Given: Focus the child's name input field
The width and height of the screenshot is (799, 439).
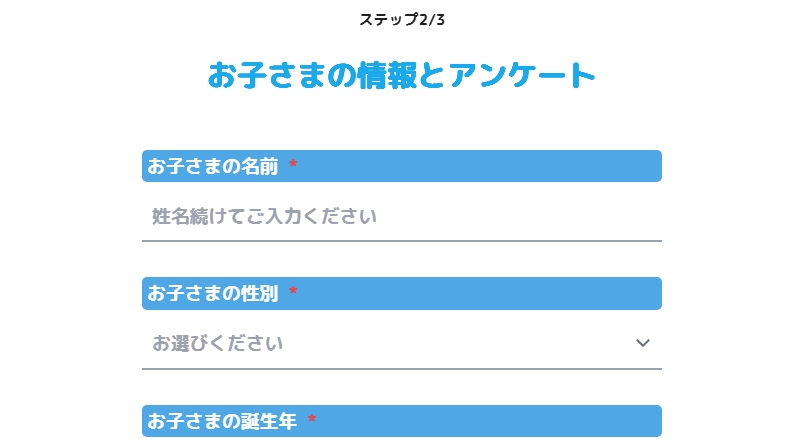Looking at the screenshot, I should pyautogui.click(x=402, y=216).
